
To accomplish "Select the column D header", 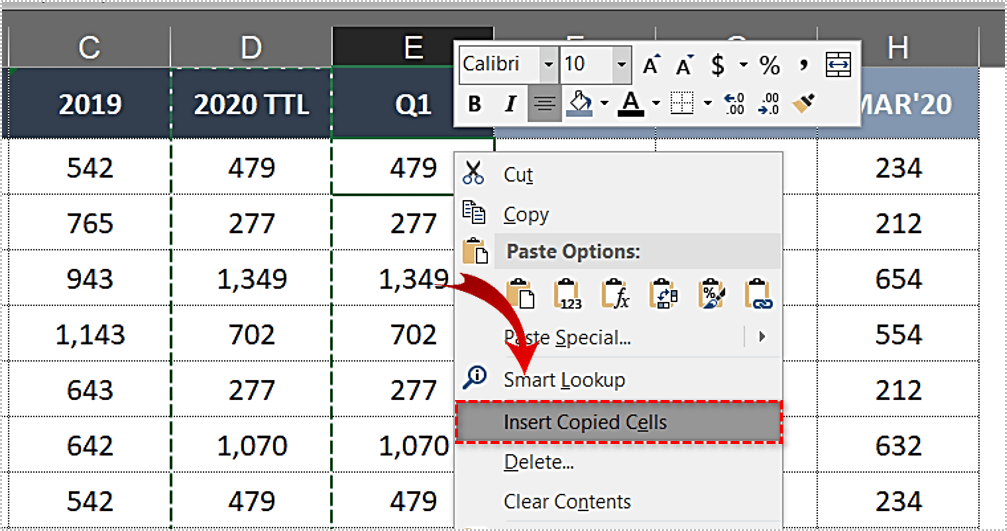I will [251, 47].
